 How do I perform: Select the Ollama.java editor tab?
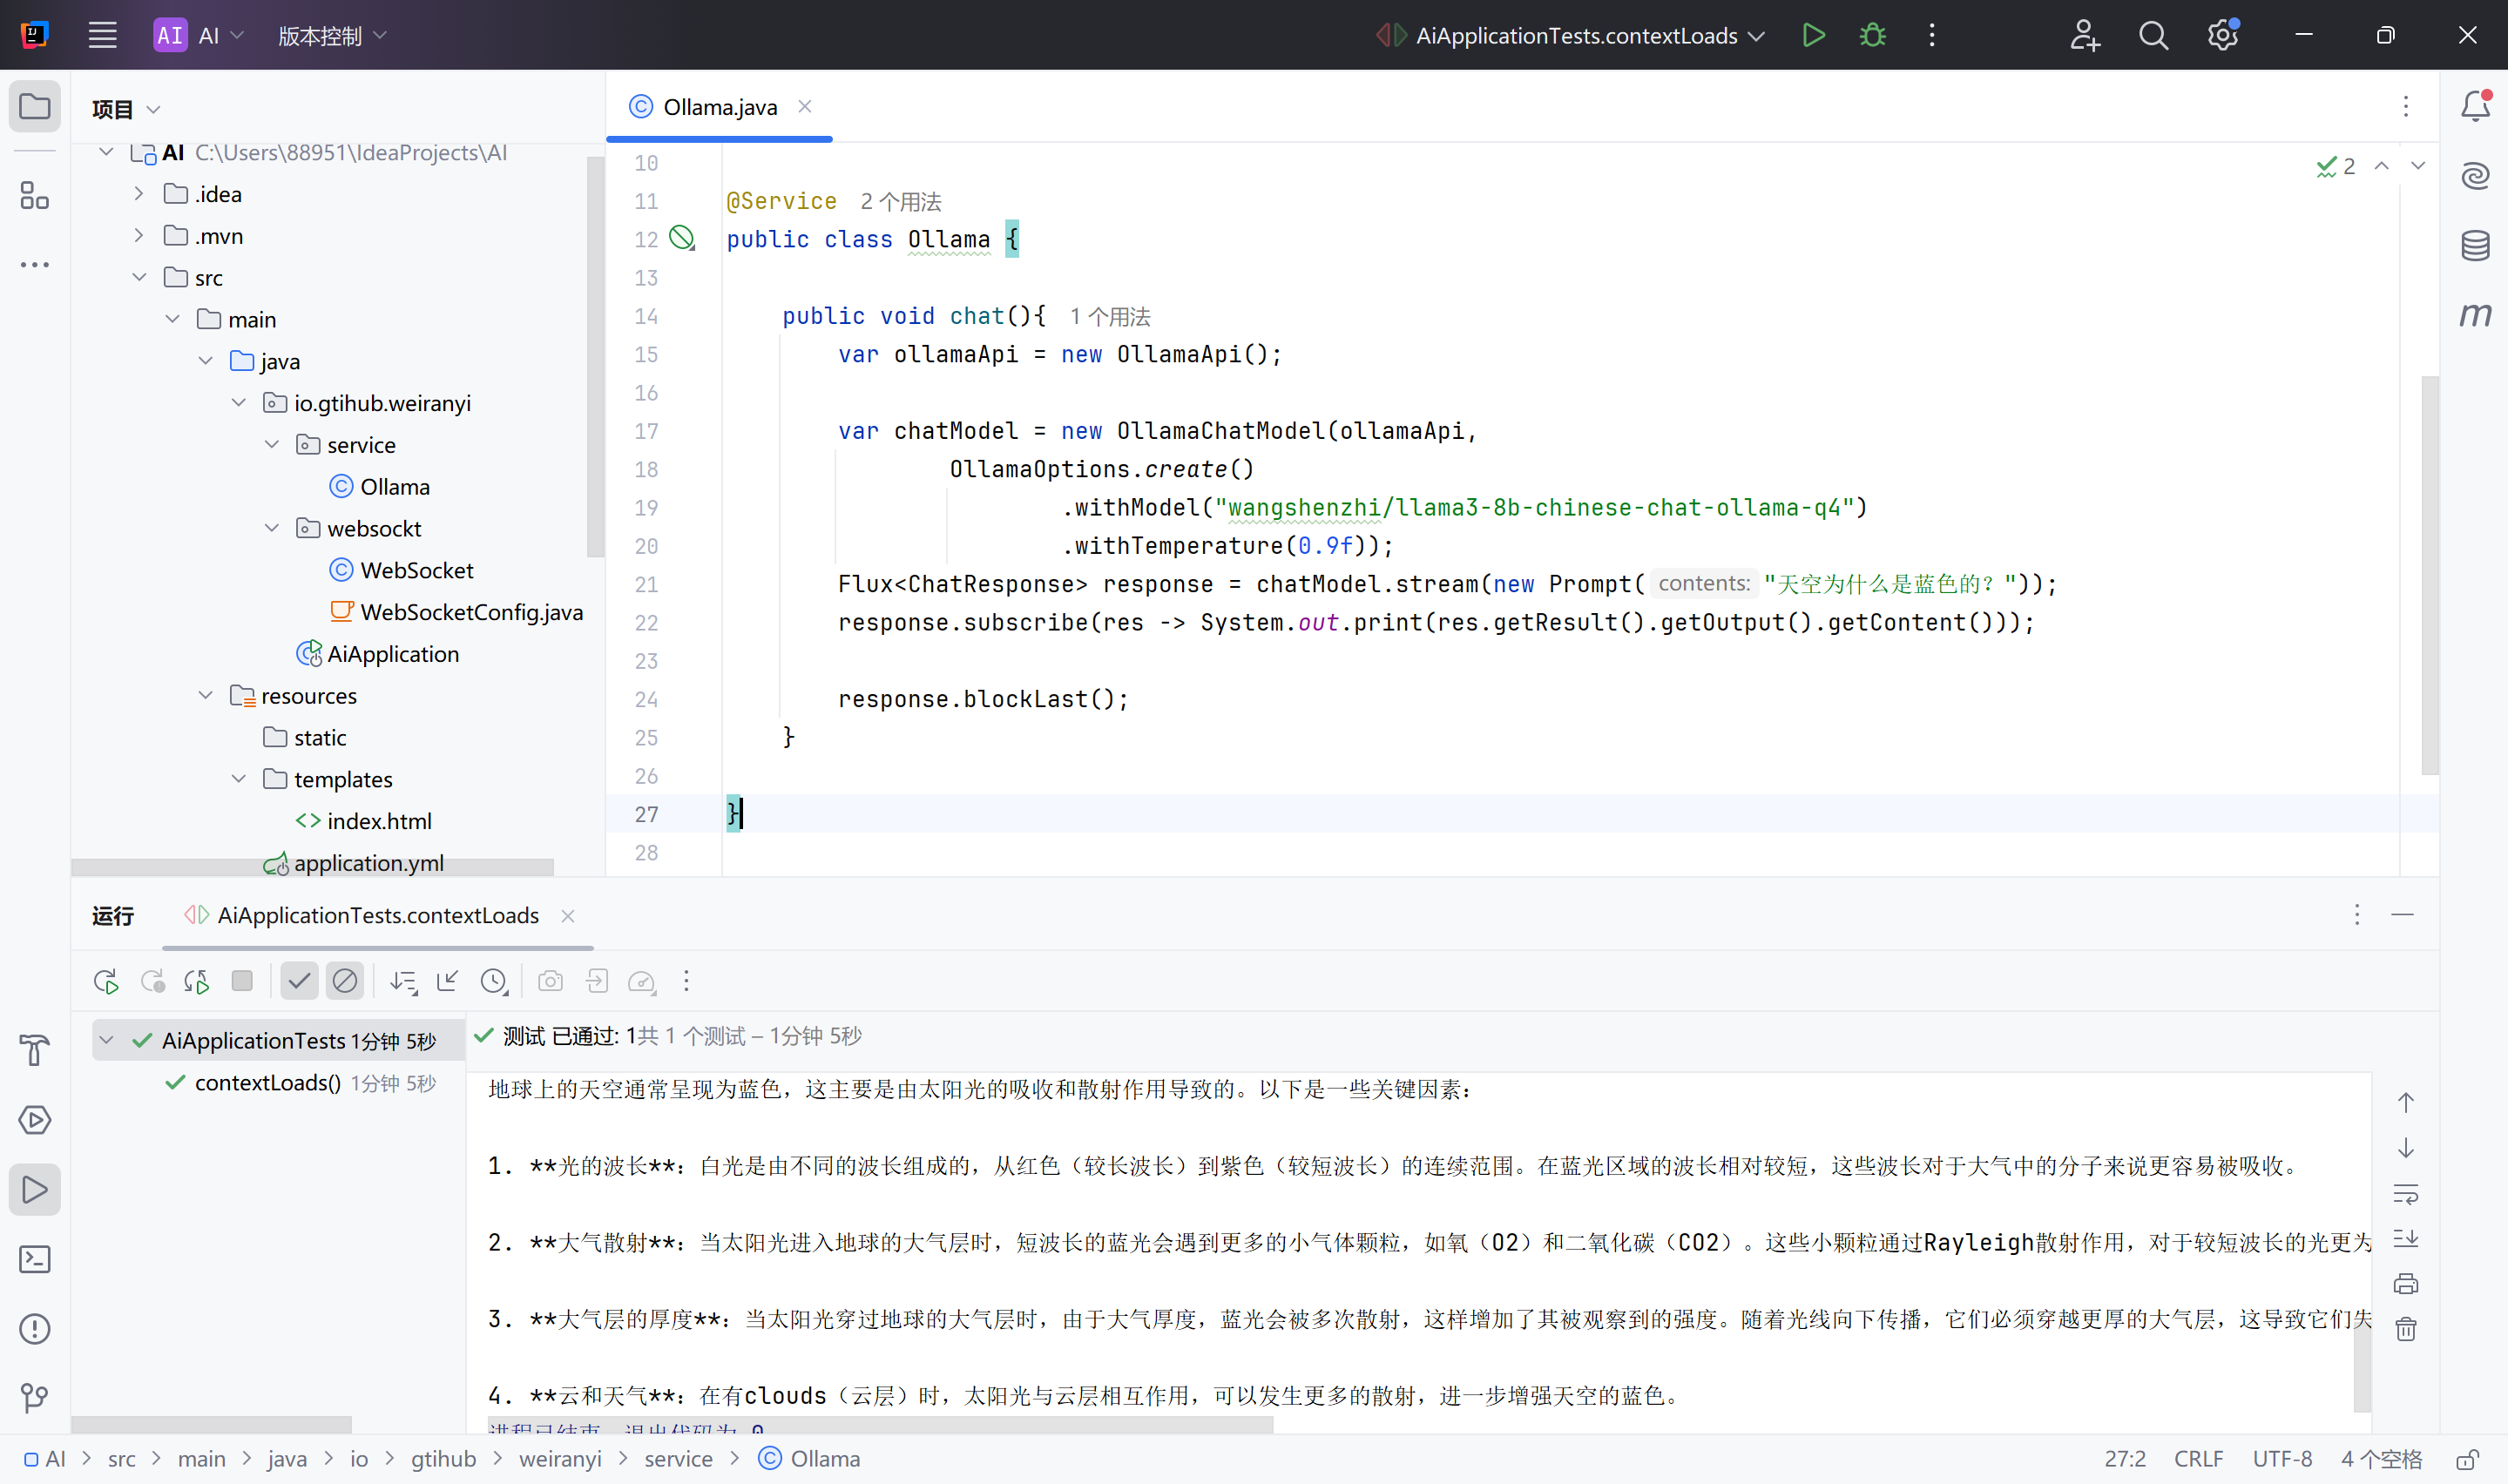[x=719, y=107]
